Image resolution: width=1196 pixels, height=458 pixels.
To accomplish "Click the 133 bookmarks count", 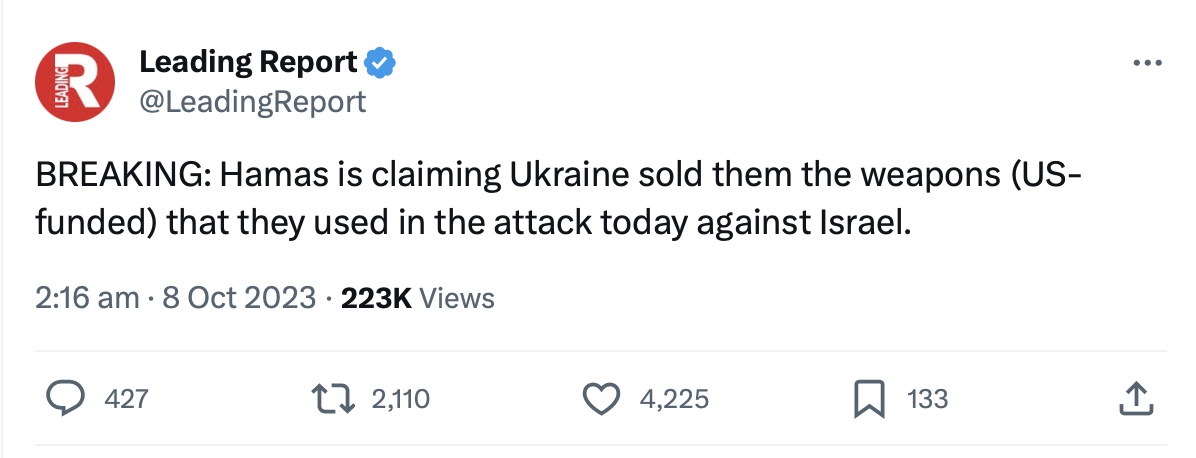I will (928, 398).
